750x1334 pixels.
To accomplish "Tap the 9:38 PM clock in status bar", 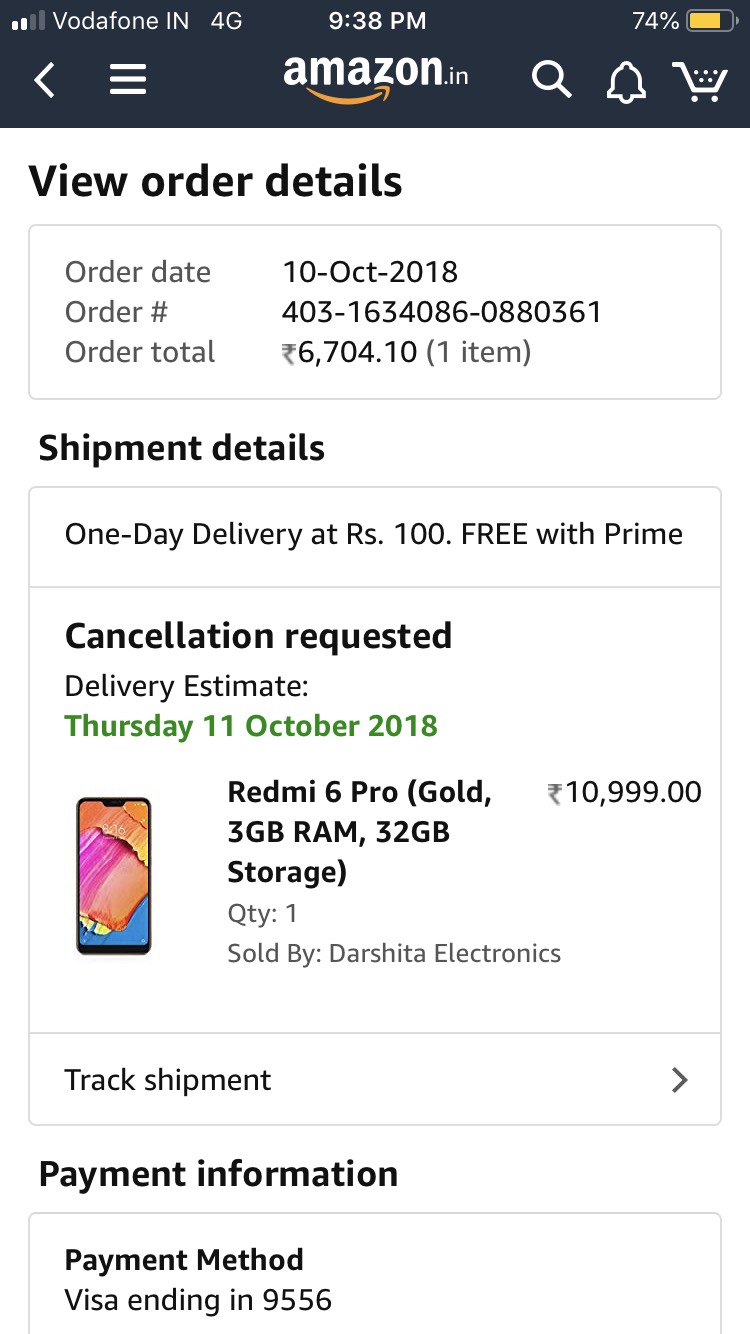I will click(376, 21).
